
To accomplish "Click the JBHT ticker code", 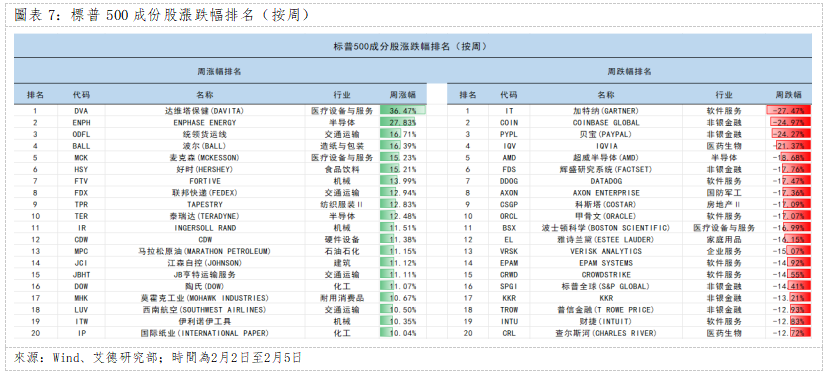I will [x=81, y=275].
